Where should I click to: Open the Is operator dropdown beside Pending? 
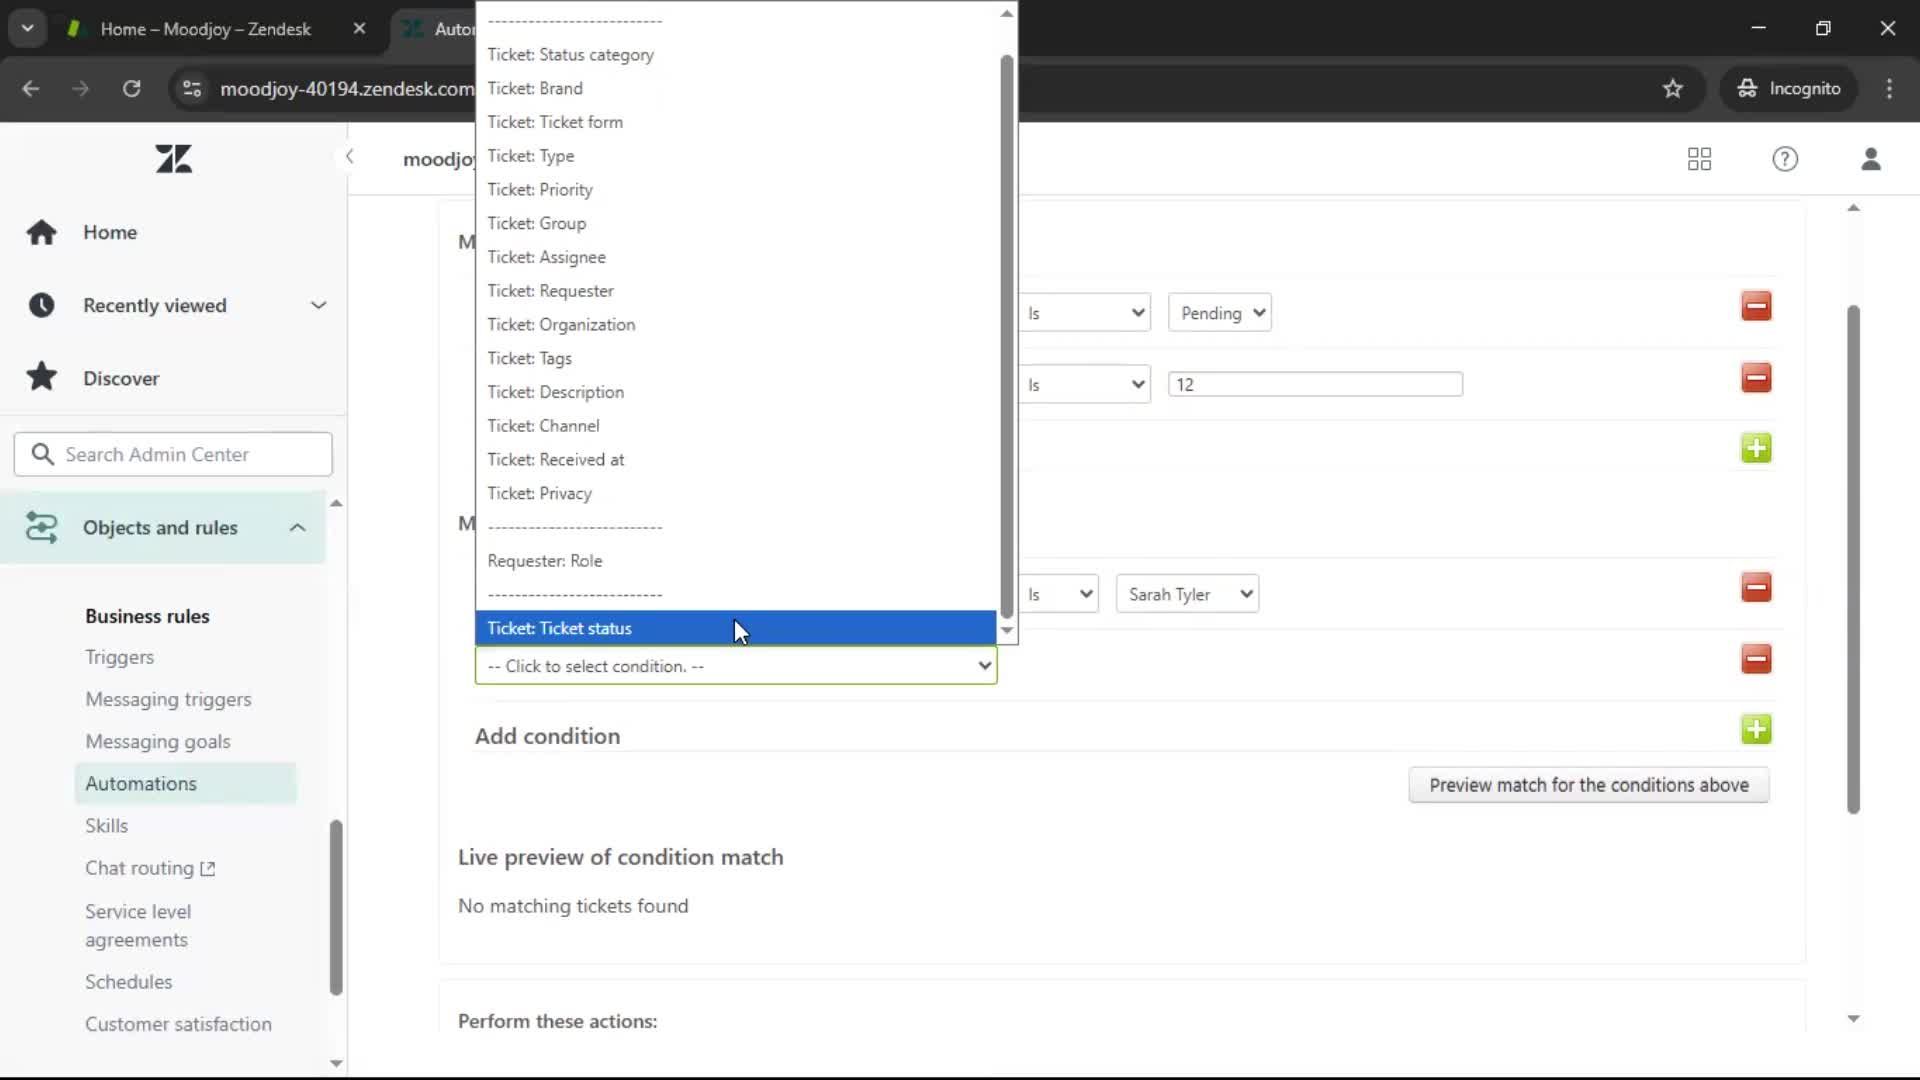[1084, 313]
